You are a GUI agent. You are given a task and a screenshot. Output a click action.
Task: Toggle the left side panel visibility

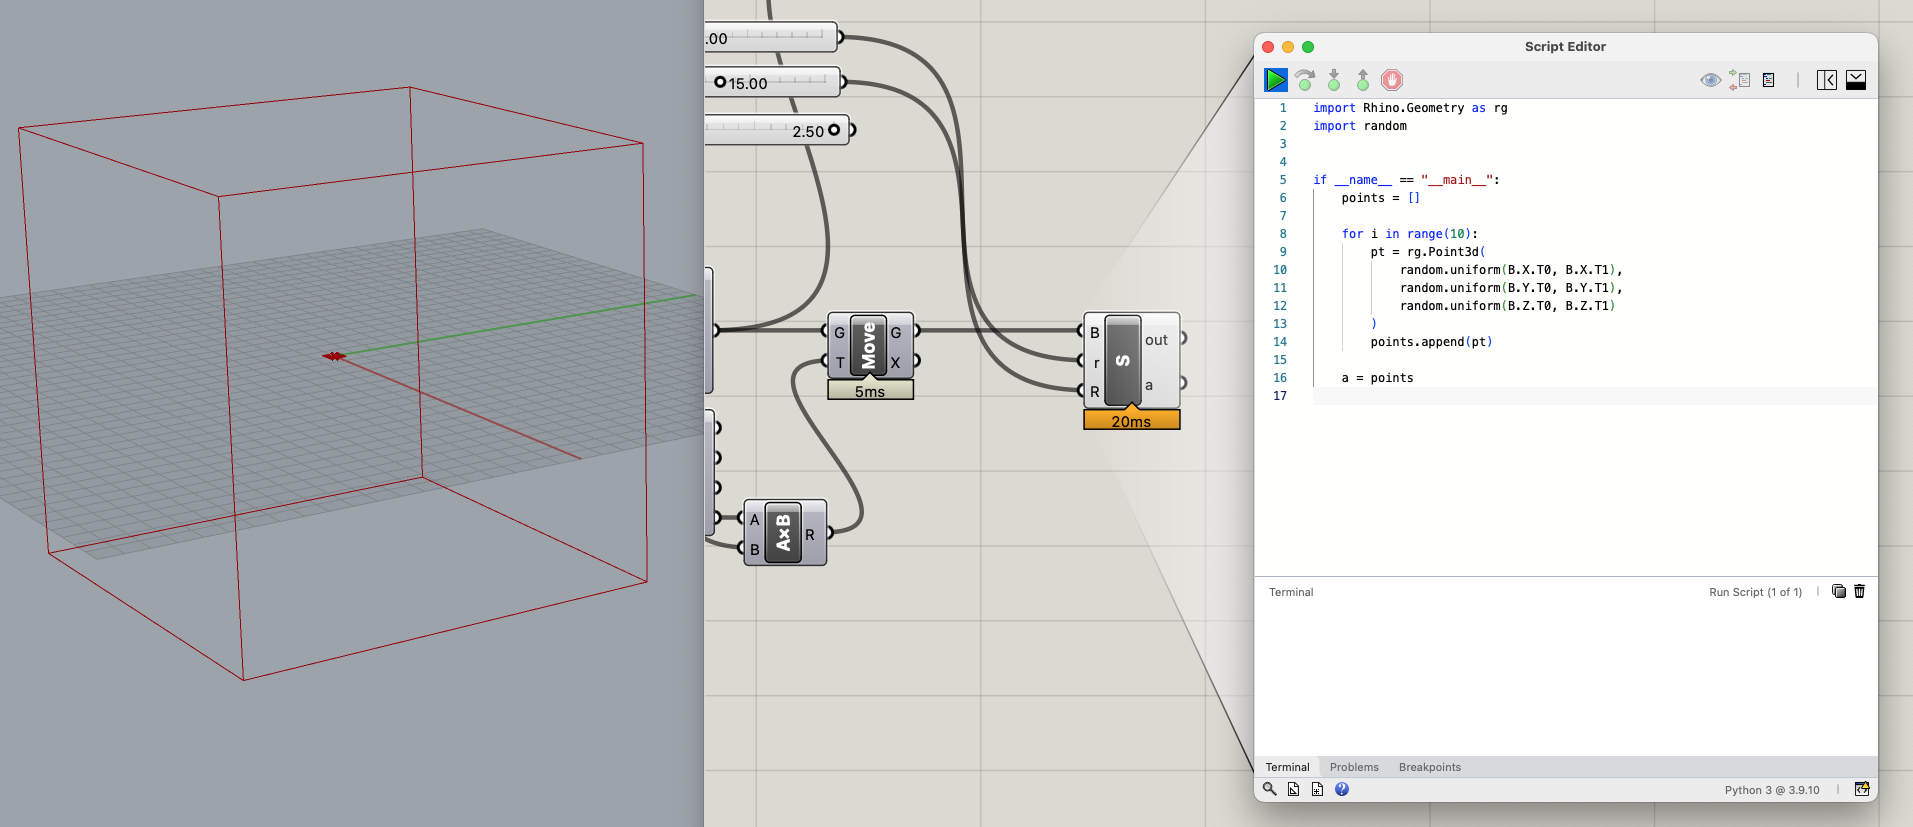tap(1826, 80)
